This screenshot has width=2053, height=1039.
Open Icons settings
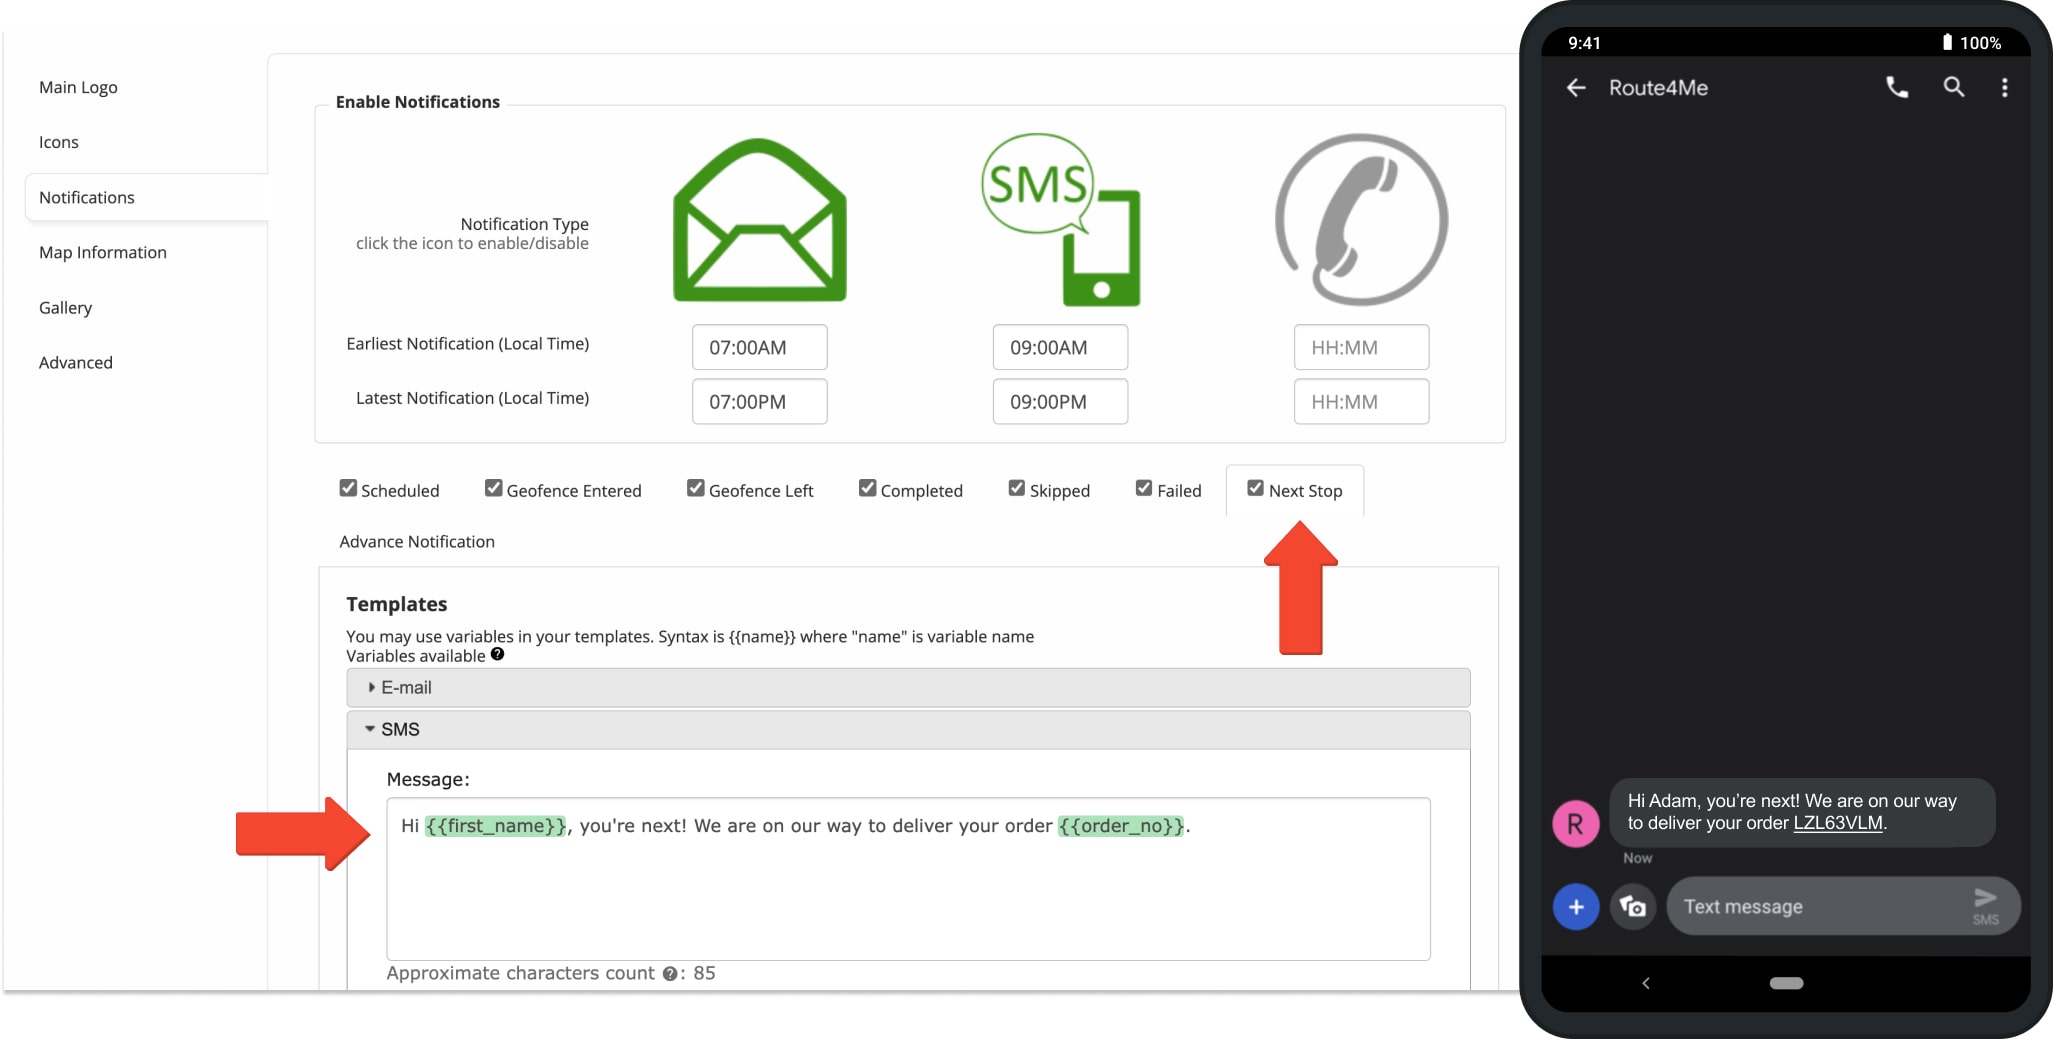click(x=59, y=143)
